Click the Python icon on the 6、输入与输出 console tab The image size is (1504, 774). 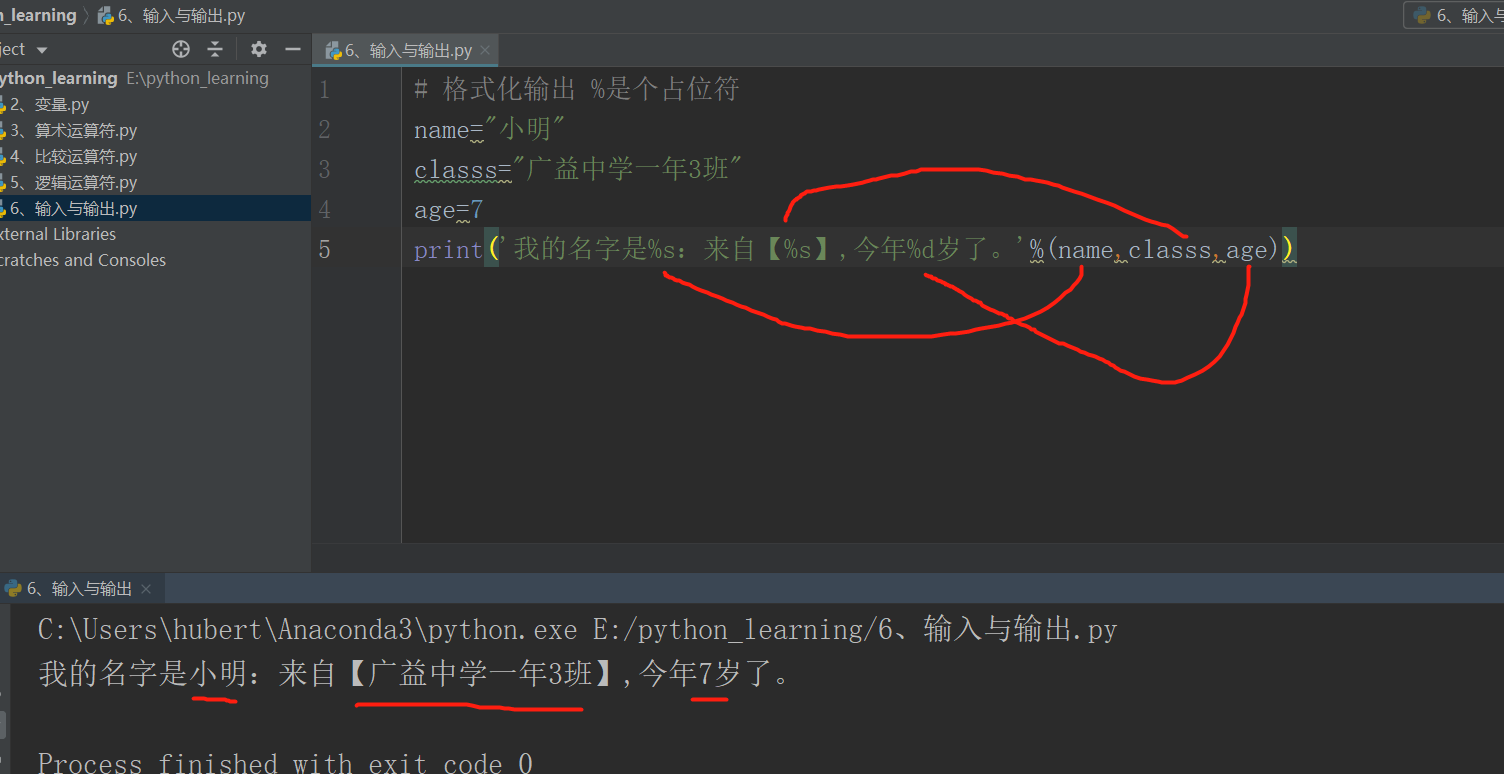click(x=14, y=588)
